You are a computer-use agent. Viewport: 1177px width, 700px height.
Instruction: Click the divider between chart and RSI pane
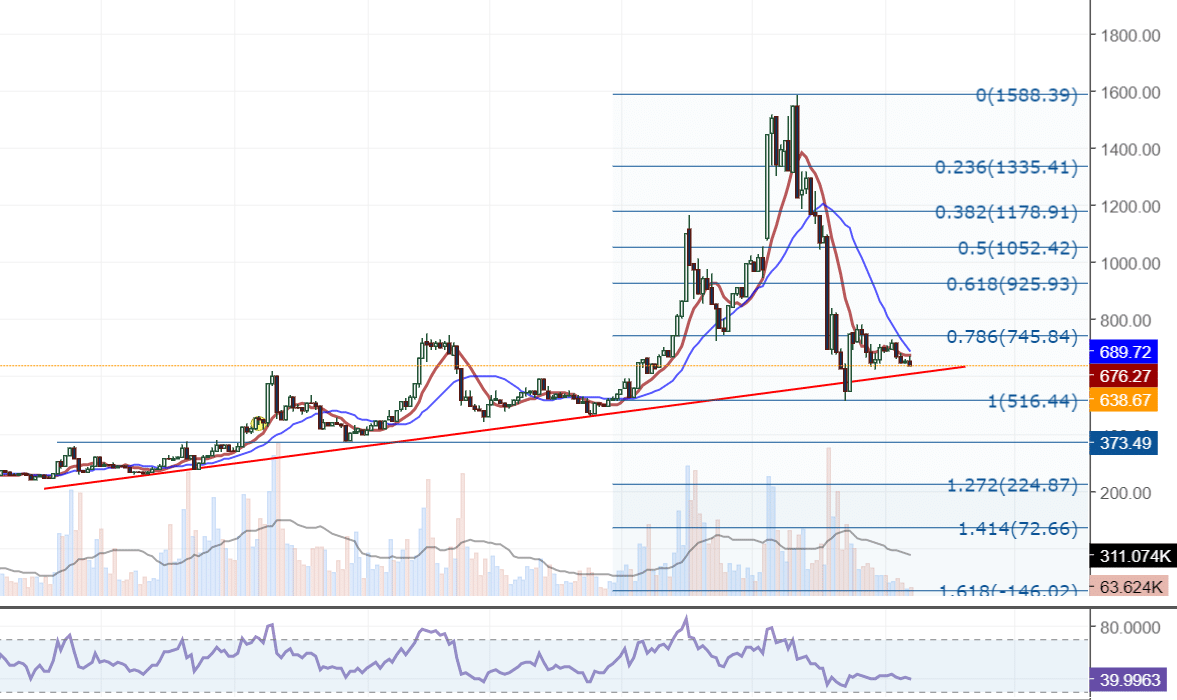[588, 606]
